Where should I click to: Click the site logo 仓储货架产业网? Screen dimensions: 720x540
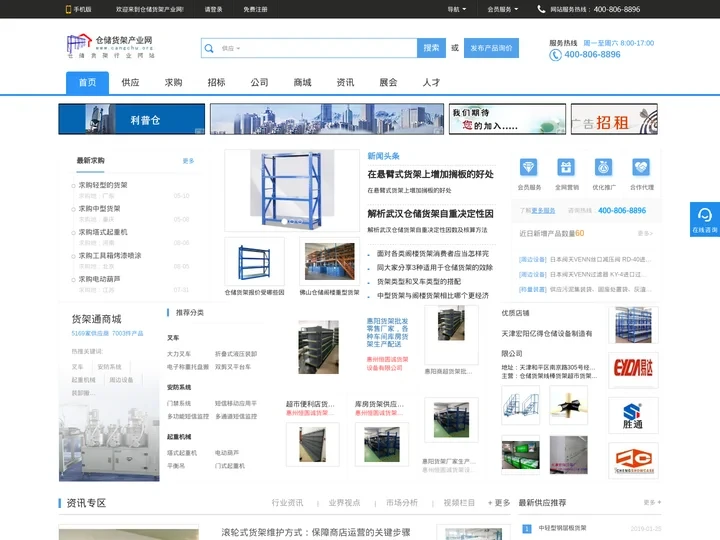pyautogui.click(x=110, y=46)
